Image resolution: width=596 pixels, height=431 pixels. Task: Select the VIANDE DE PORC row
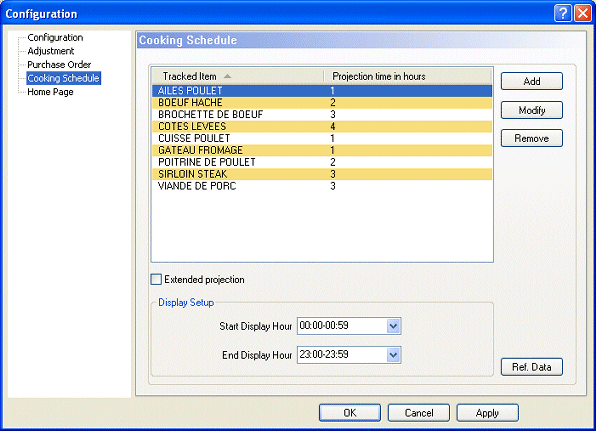pos(322,186)
